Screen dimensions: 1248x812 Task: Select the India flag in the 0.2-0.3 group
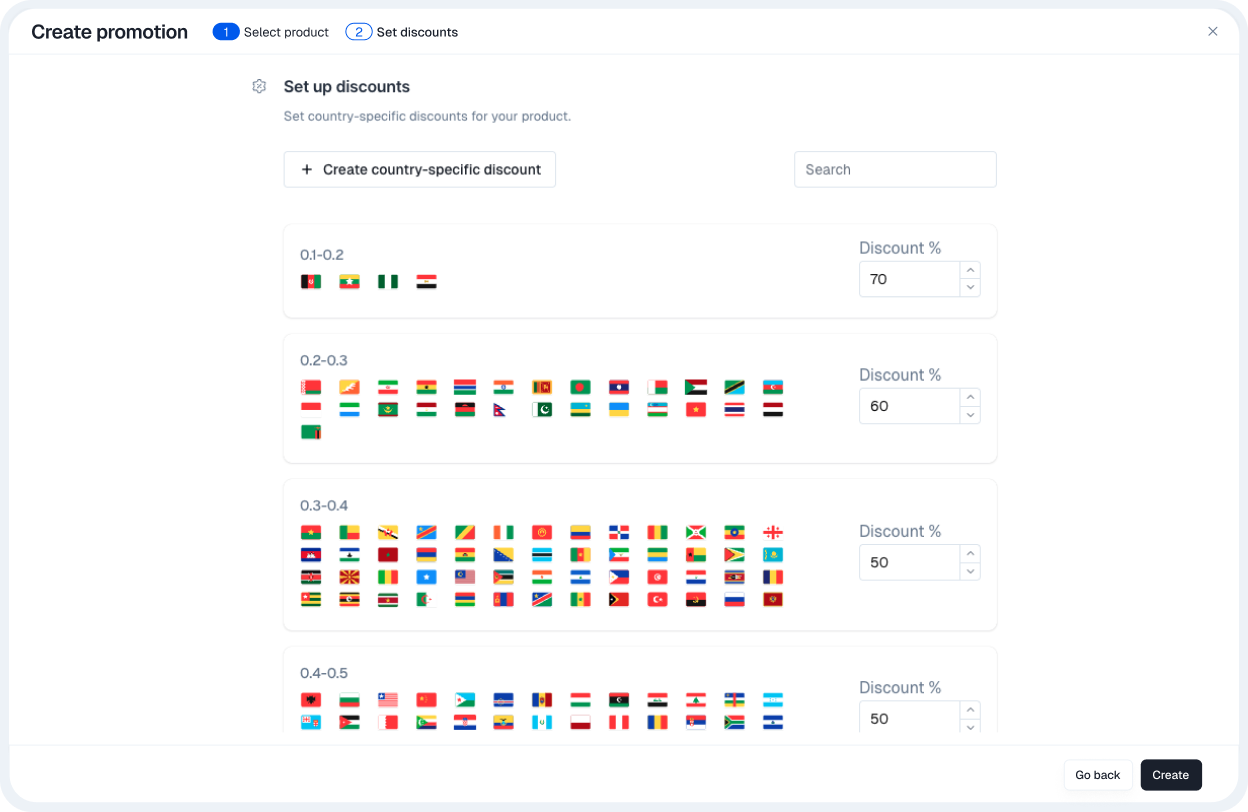tap(503, 387)
